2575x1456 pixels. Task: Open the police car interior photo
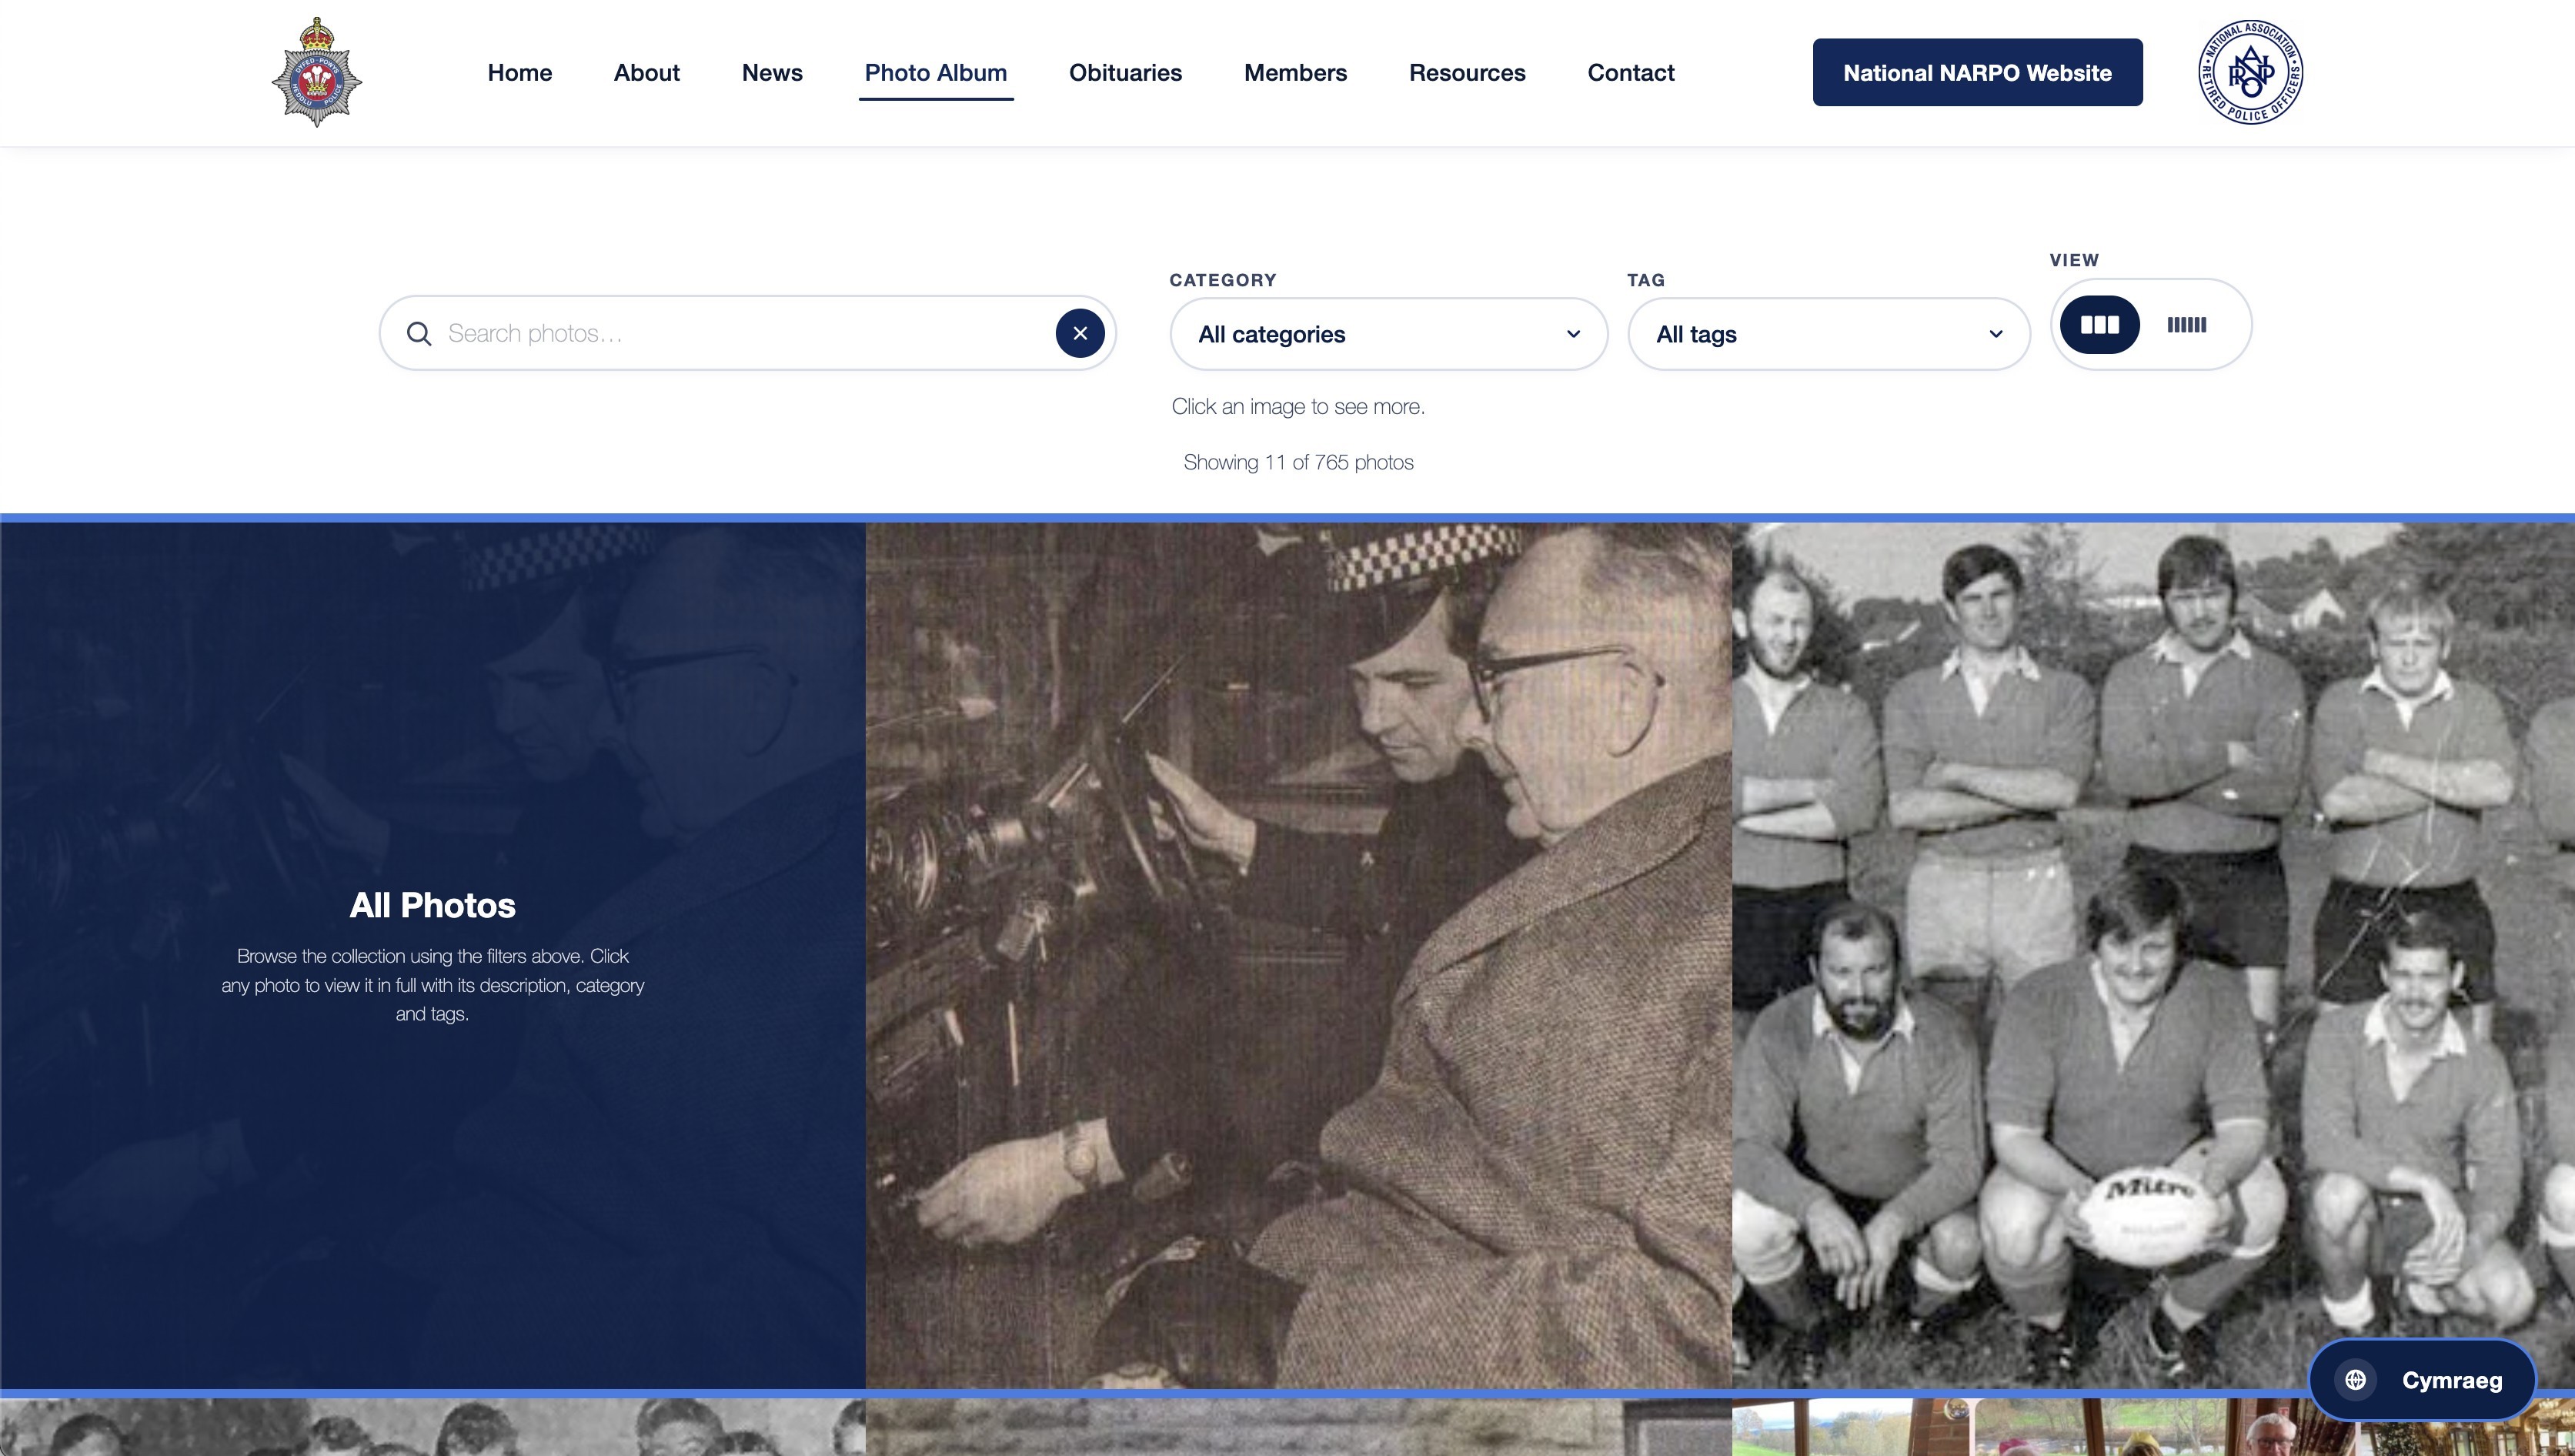1298,955
